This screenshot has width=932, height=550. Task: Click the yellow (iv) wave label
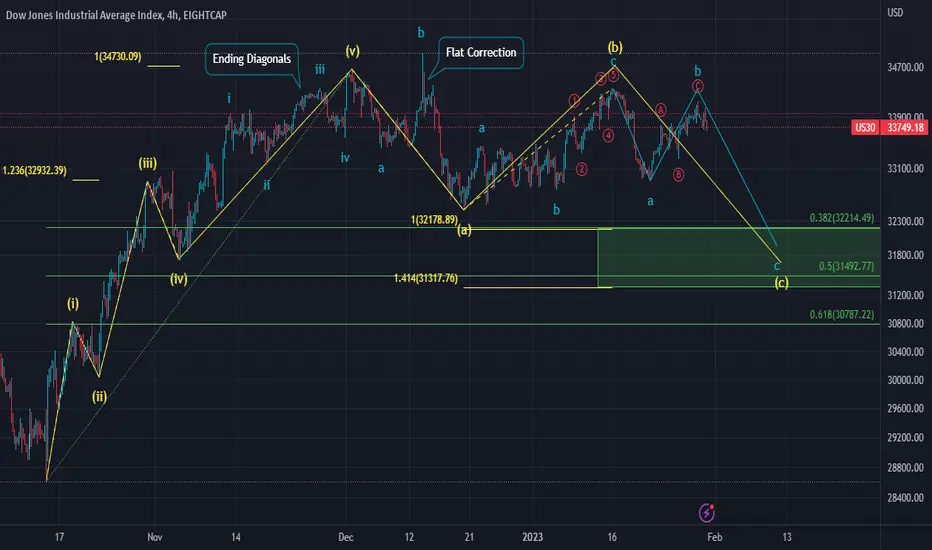click(178, 278)
